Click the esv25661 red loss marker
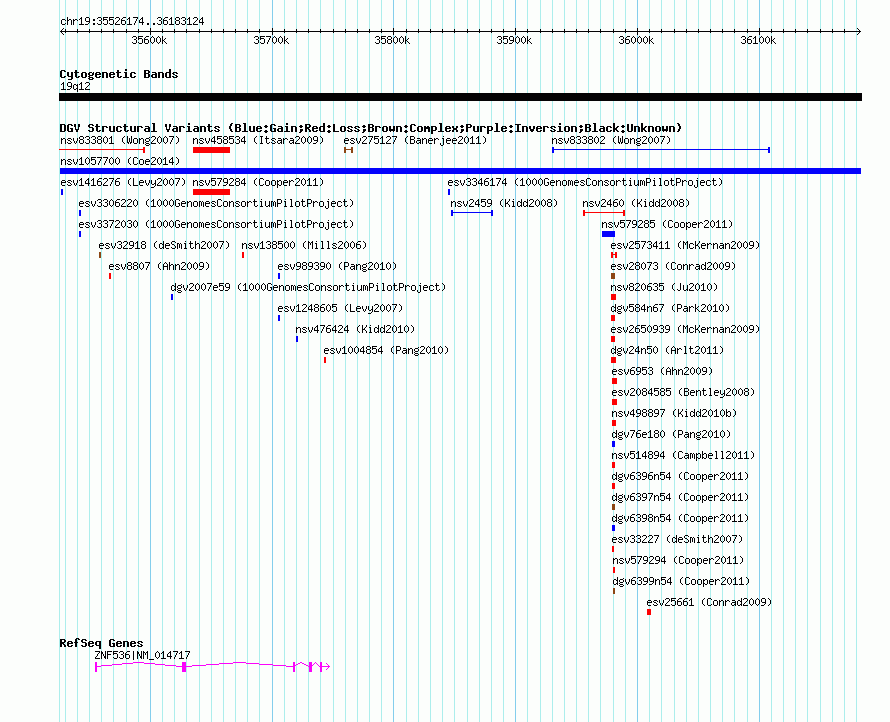This screenshot has width=890, height=722. [649, 612]
